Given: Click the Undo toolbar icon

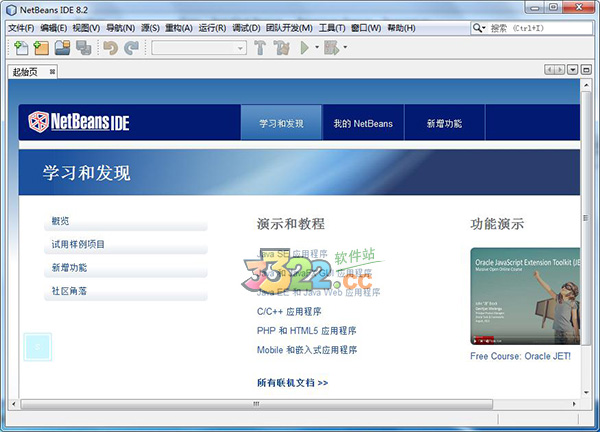Looking at the screenshot, I should (x=111, y=48).
